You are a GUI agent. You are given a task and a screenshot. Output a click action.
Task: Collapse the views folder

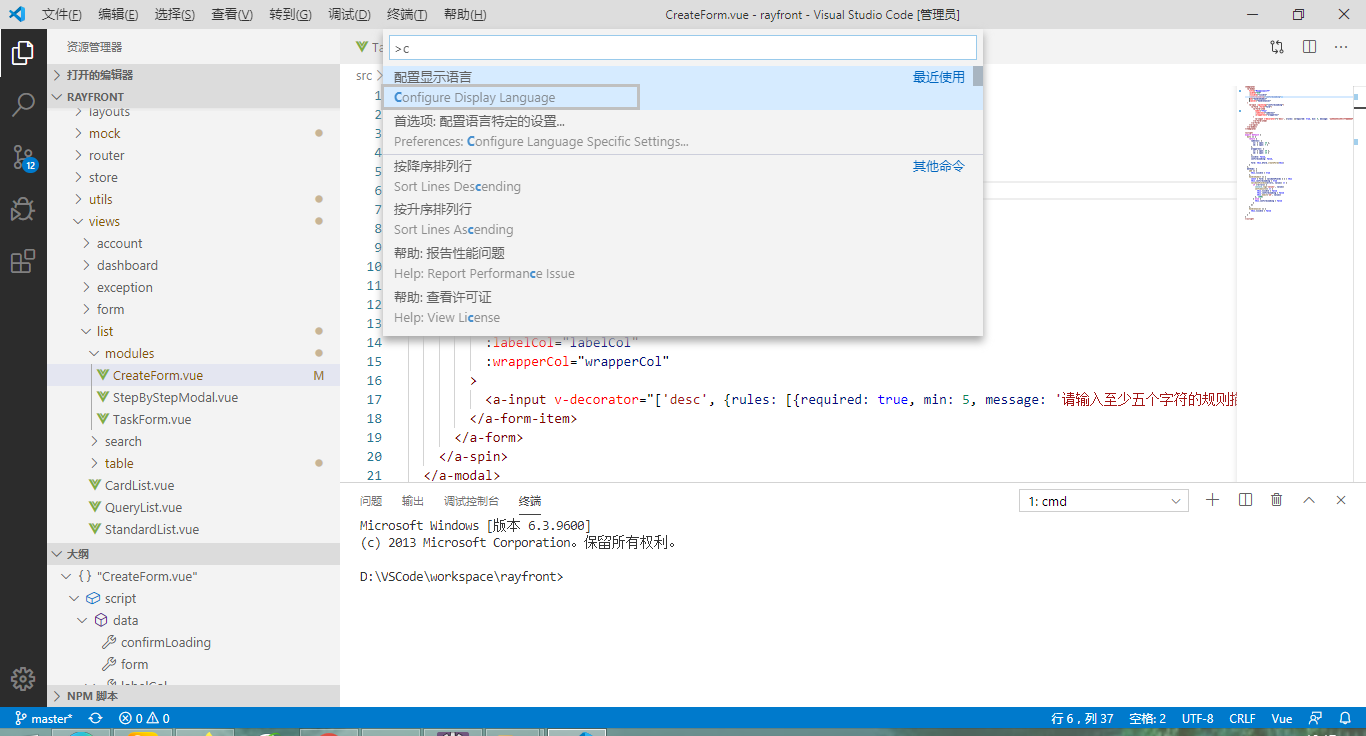point(193,221)
